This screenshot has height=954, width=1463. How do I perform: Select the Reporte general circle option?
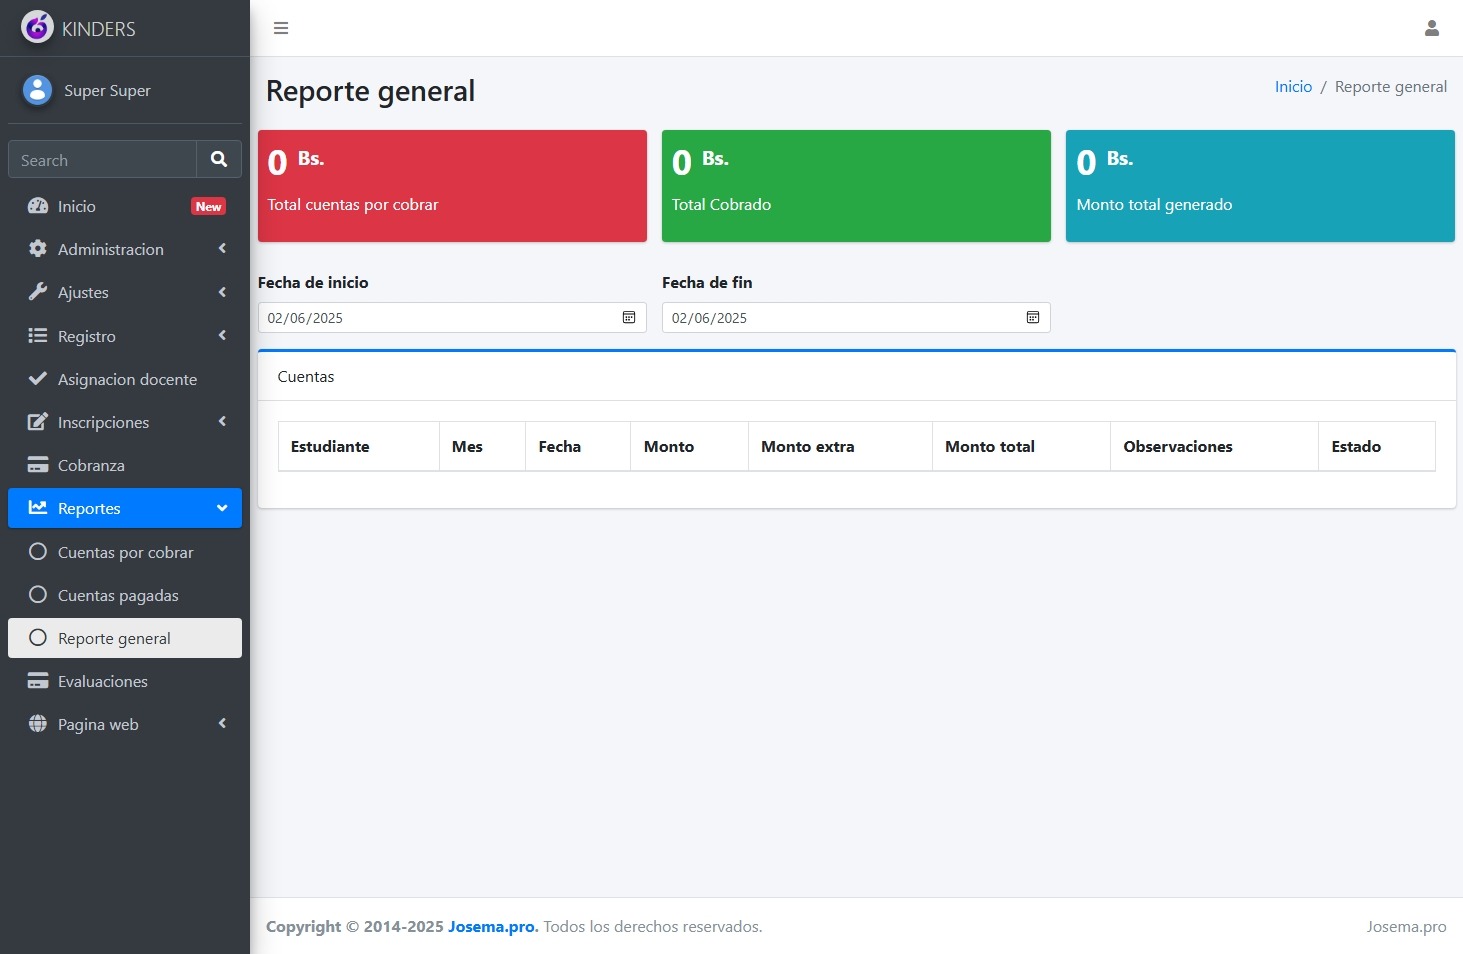(x=38, y=638)
